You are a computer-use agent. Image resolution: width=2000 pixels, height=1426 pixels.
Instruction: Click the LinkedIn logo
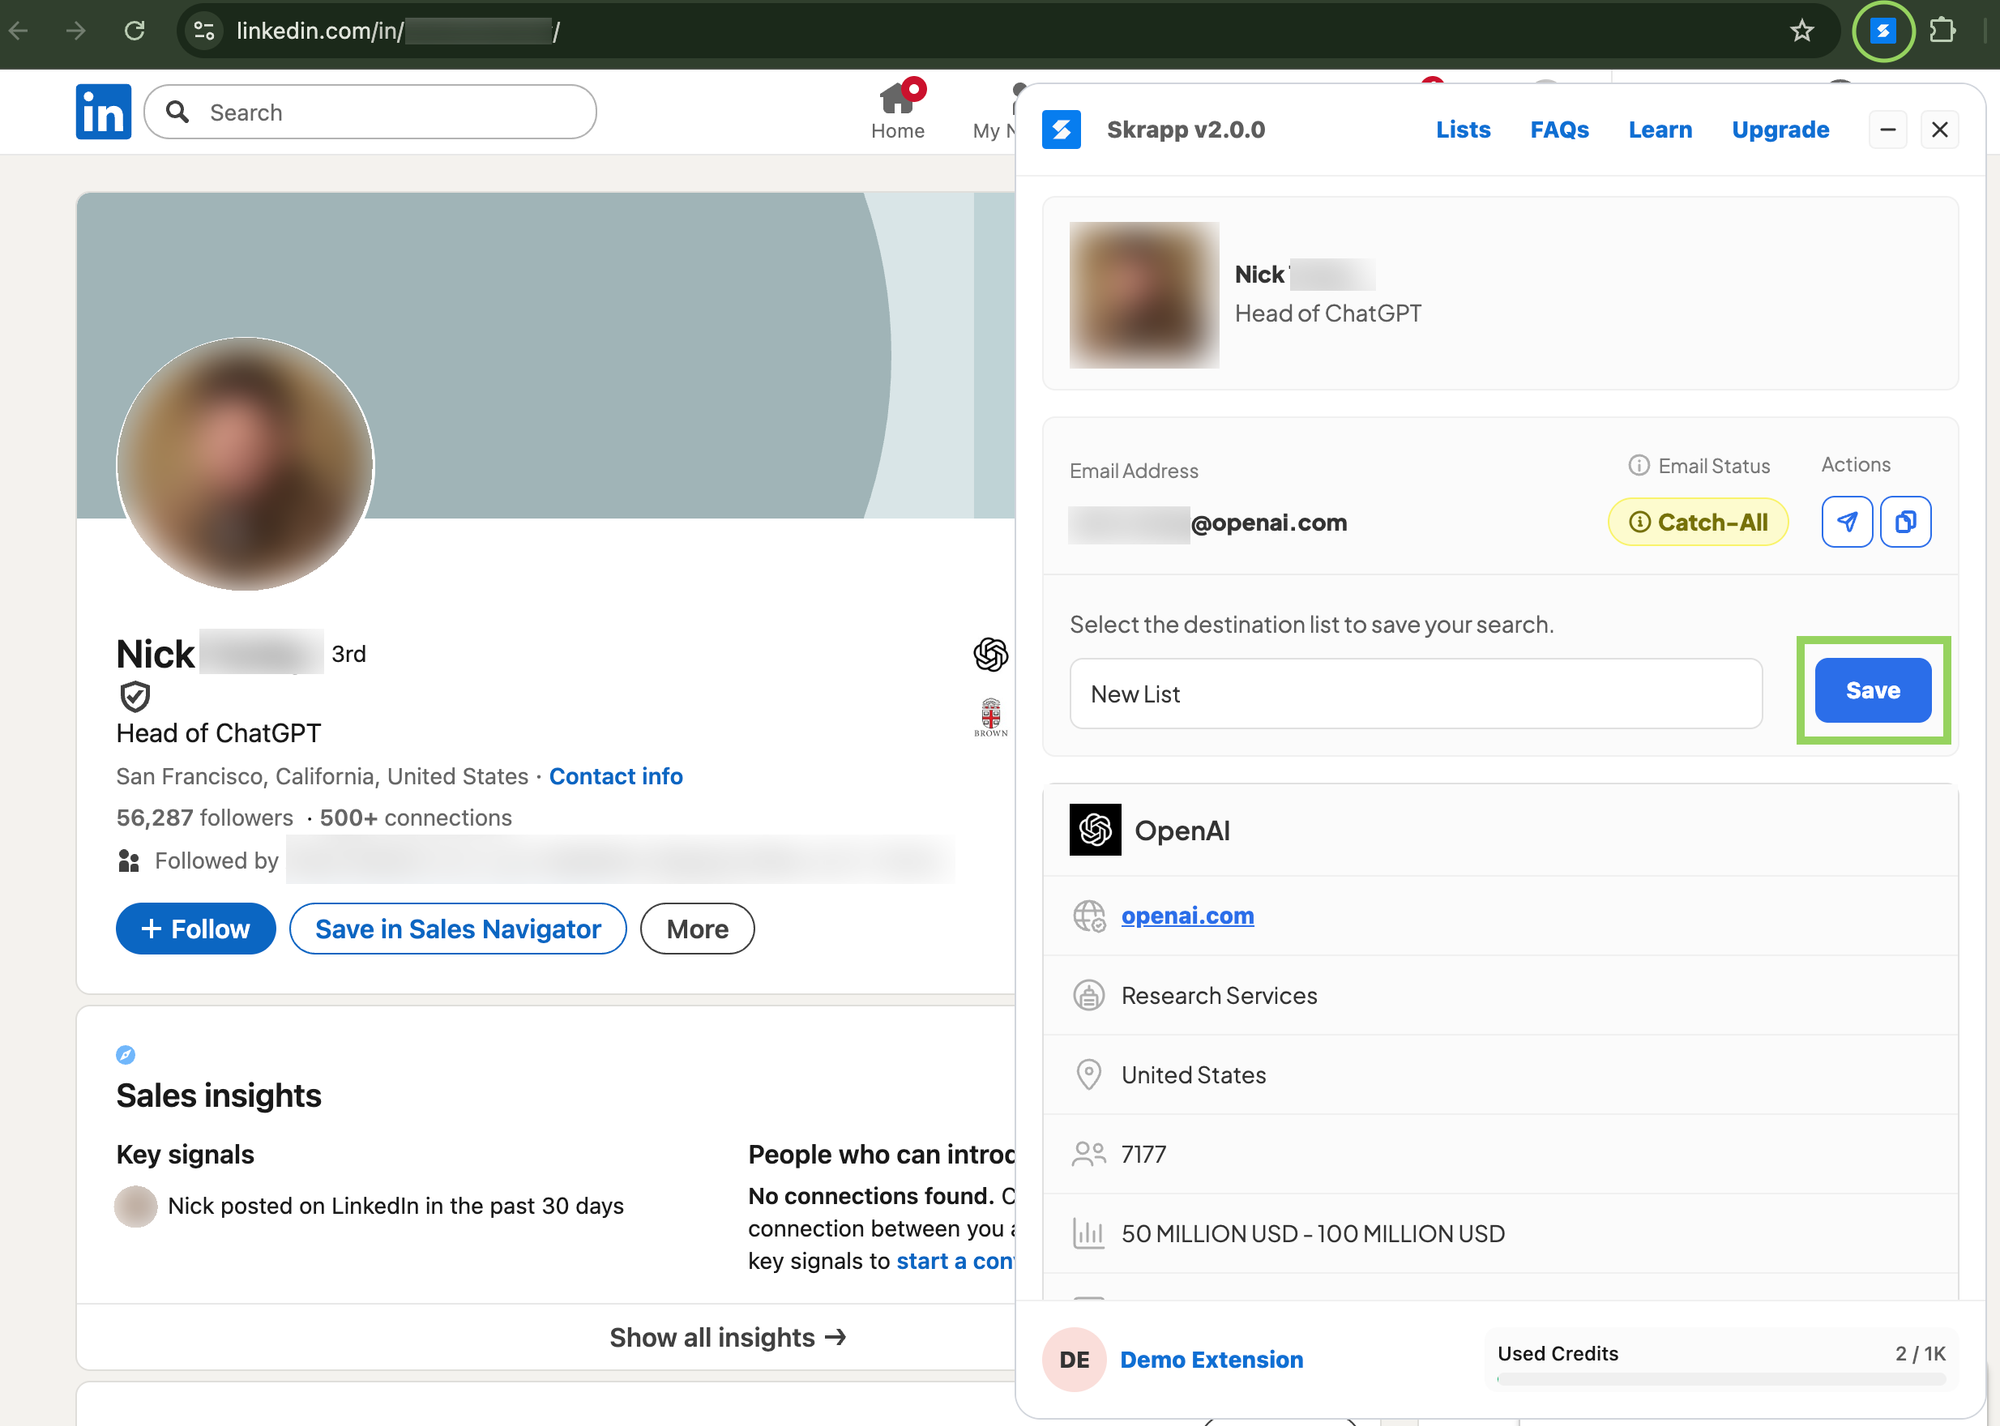pos(103,111)
